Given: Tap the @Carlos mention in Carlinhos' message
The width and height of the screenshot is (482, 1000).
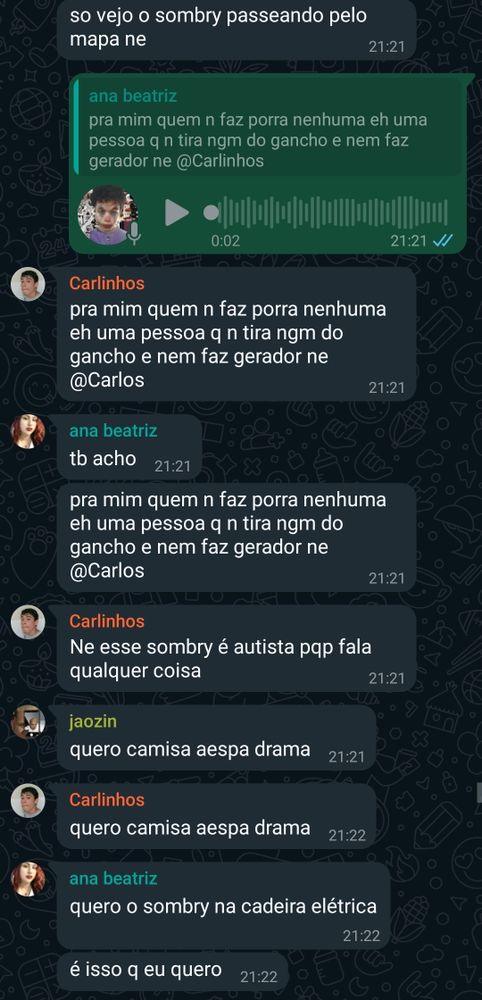Looking at the screenshot, I should (107, 380).
